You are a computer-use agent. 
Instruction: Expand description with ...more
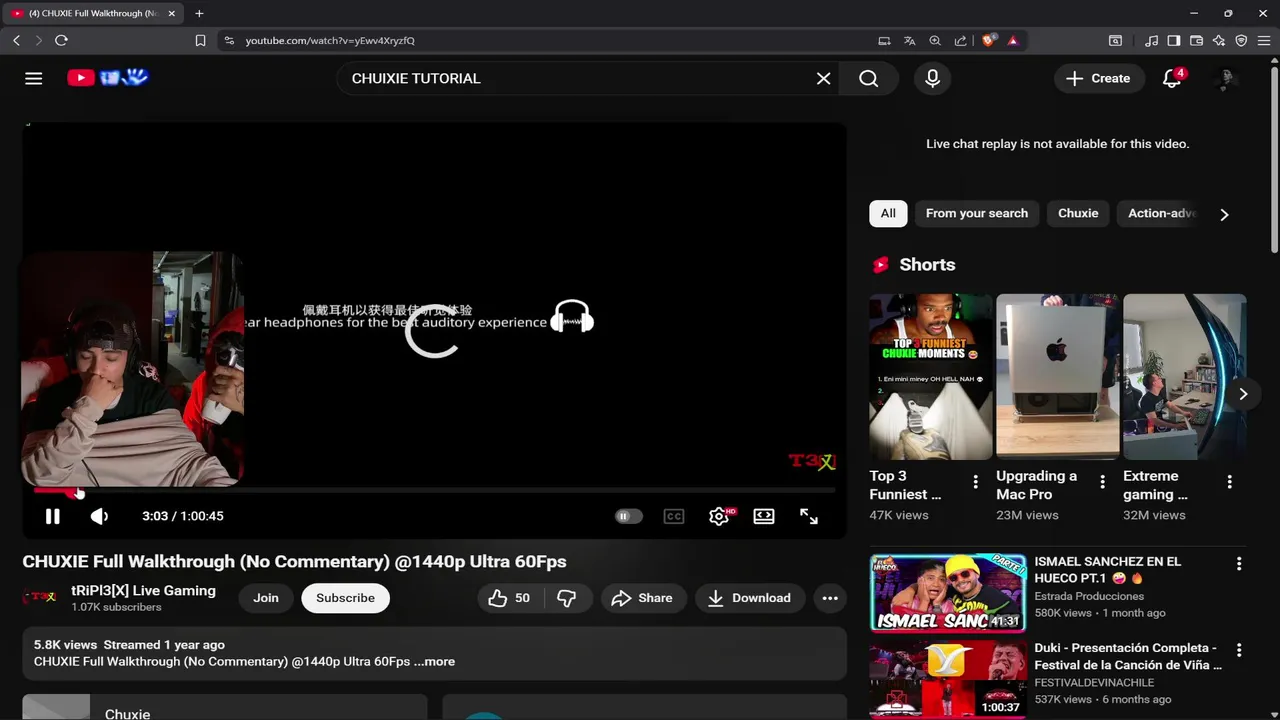[x=435, y=662]
